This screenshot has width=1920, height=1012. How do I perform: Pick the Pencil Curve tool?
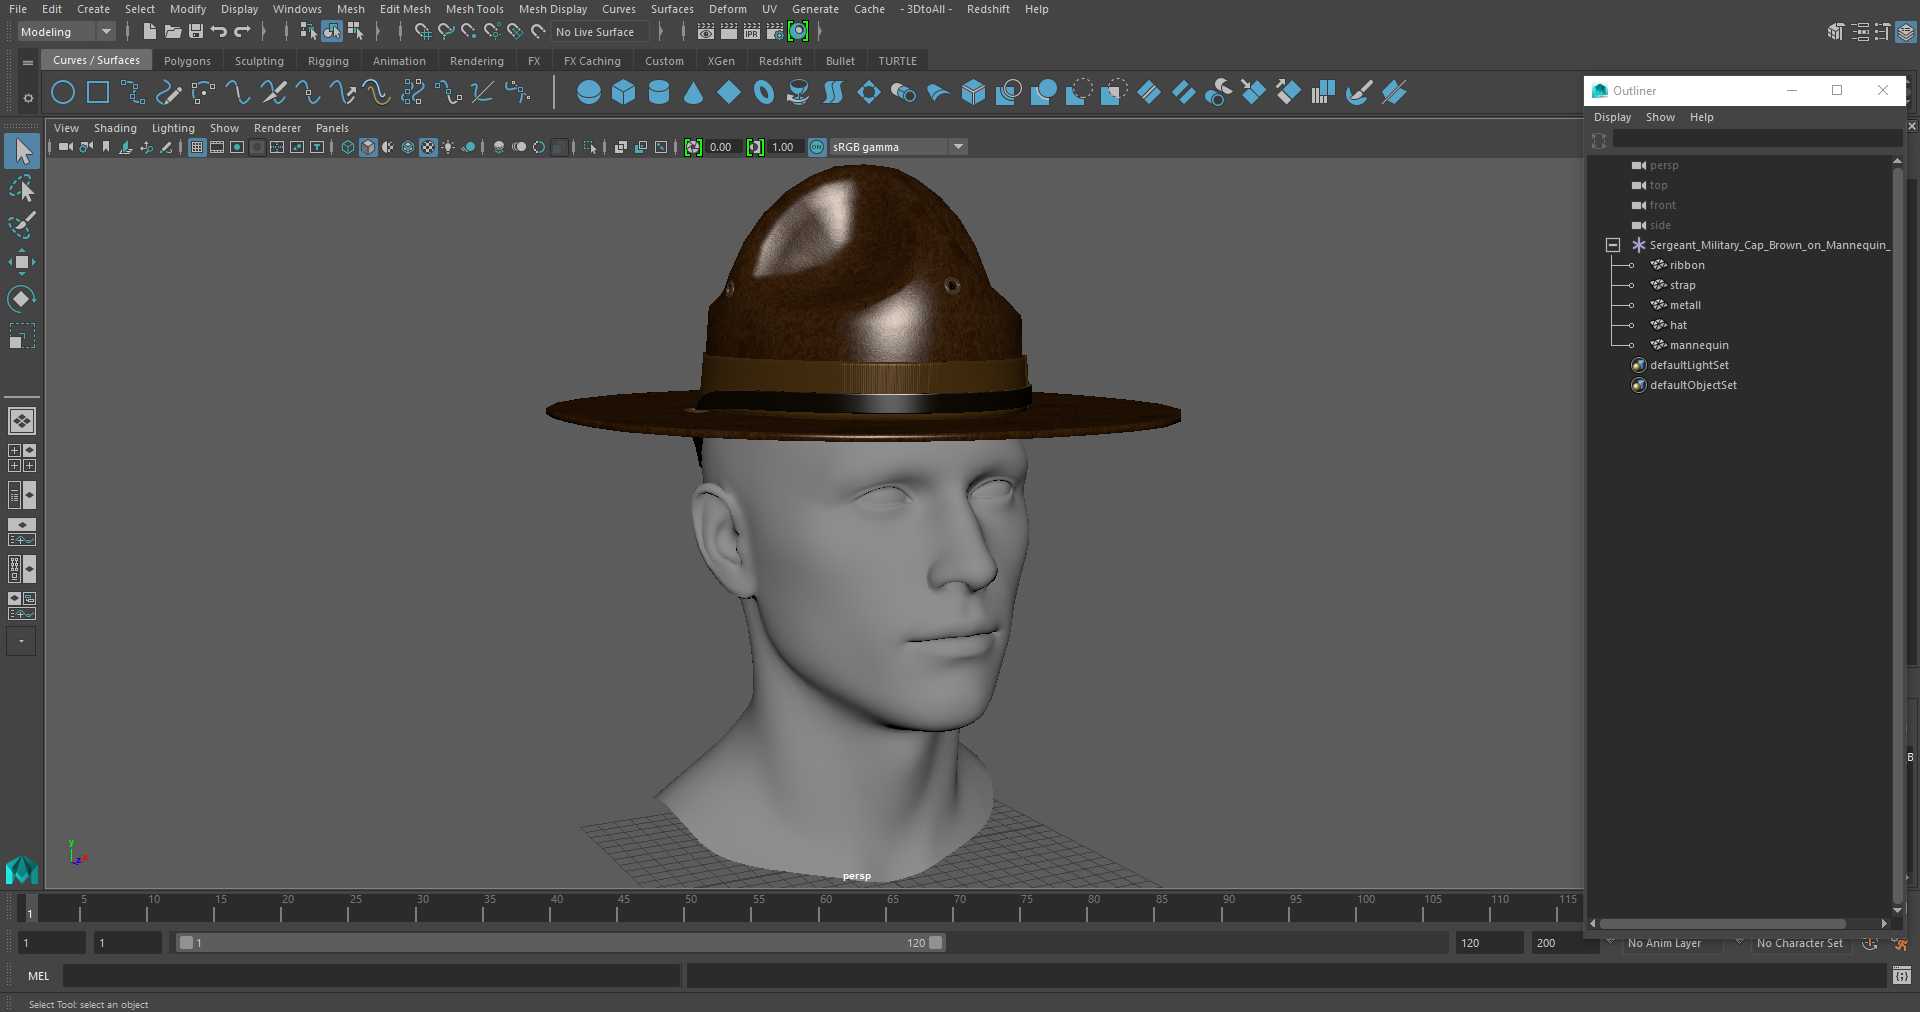point(168,93)
